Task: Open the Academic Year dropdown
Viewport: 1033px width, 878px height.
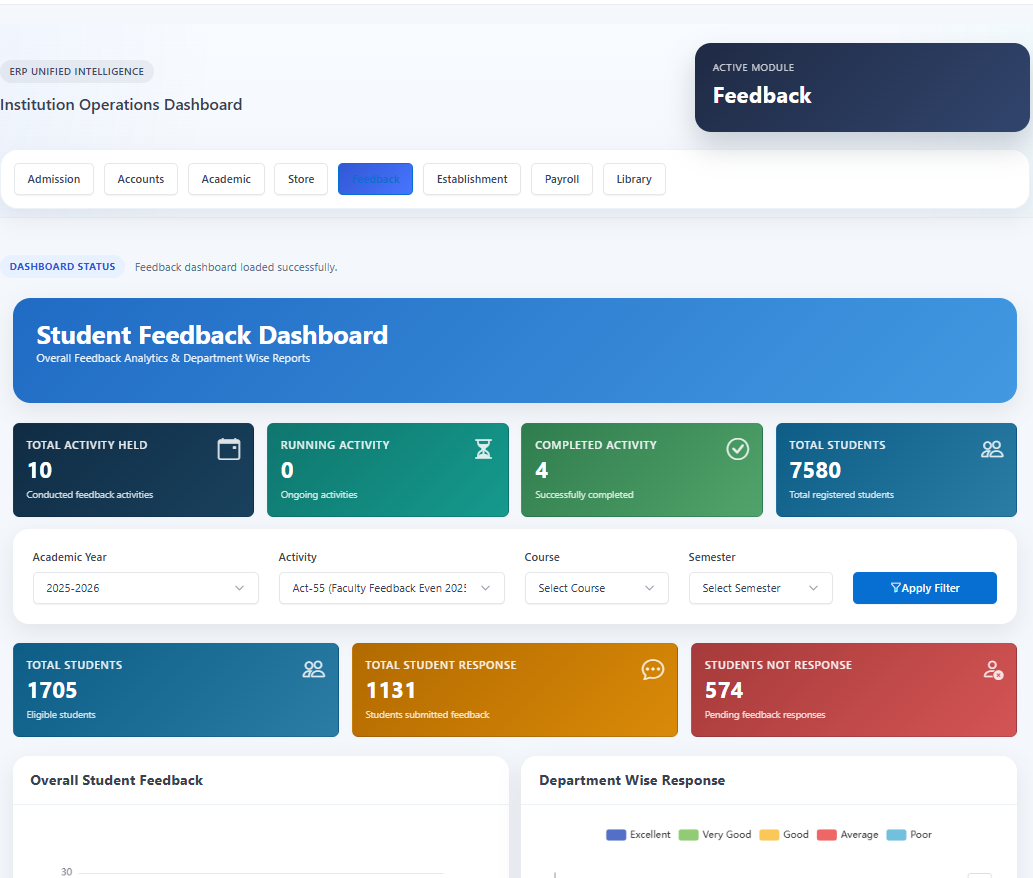Action: point(146,588)
